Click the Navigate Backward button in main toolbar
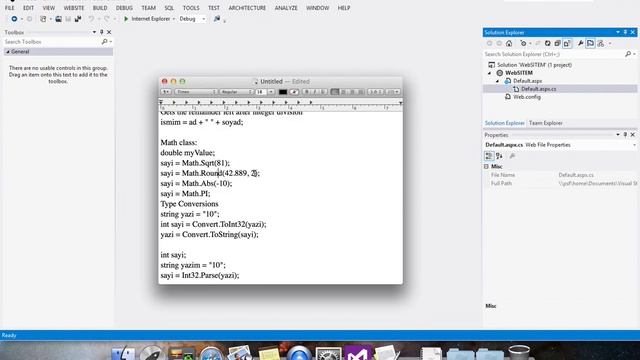The height and width of the screenshot is (360, 640). 14,19
